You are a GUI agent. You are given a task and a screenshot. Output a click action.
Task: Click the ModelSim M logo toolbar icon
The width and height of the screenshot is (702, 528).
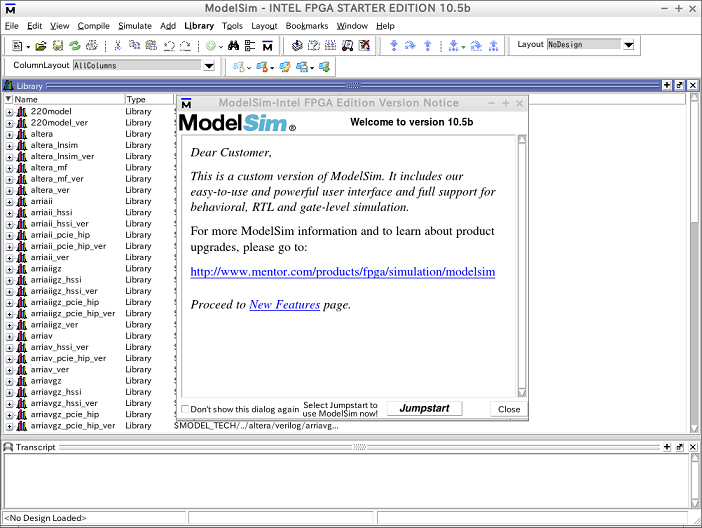267,46
